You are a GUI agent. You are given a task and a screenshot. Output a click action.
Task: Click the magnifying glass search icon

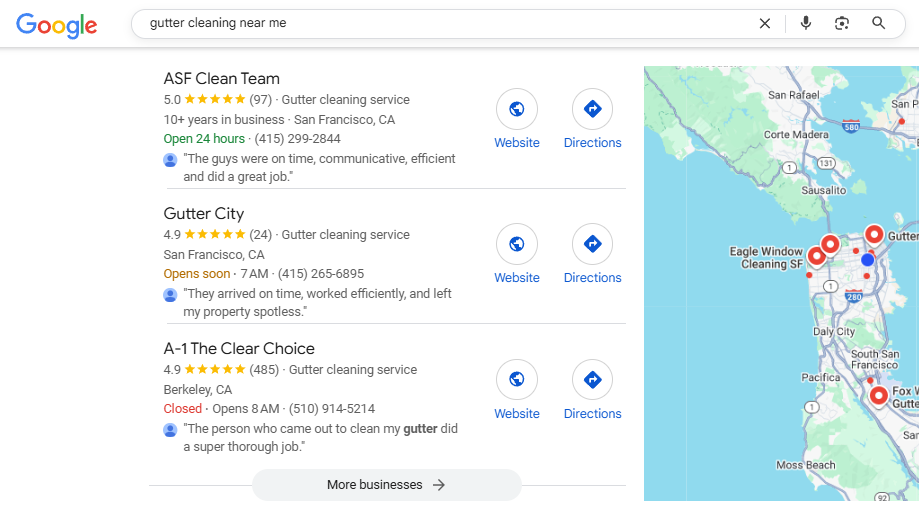[x=879, y=23]
